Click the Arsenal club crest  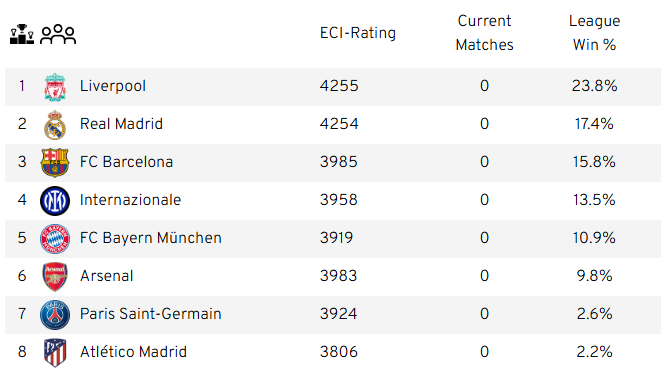[55, 276]
